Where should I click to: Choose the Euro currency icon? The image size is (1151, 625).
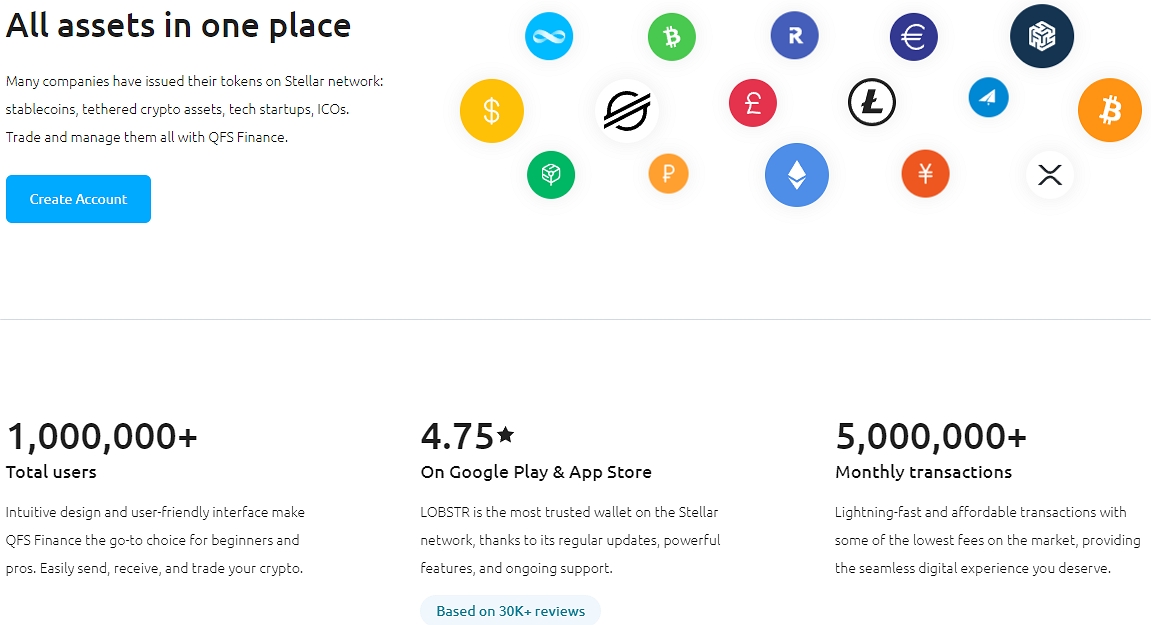914,38
